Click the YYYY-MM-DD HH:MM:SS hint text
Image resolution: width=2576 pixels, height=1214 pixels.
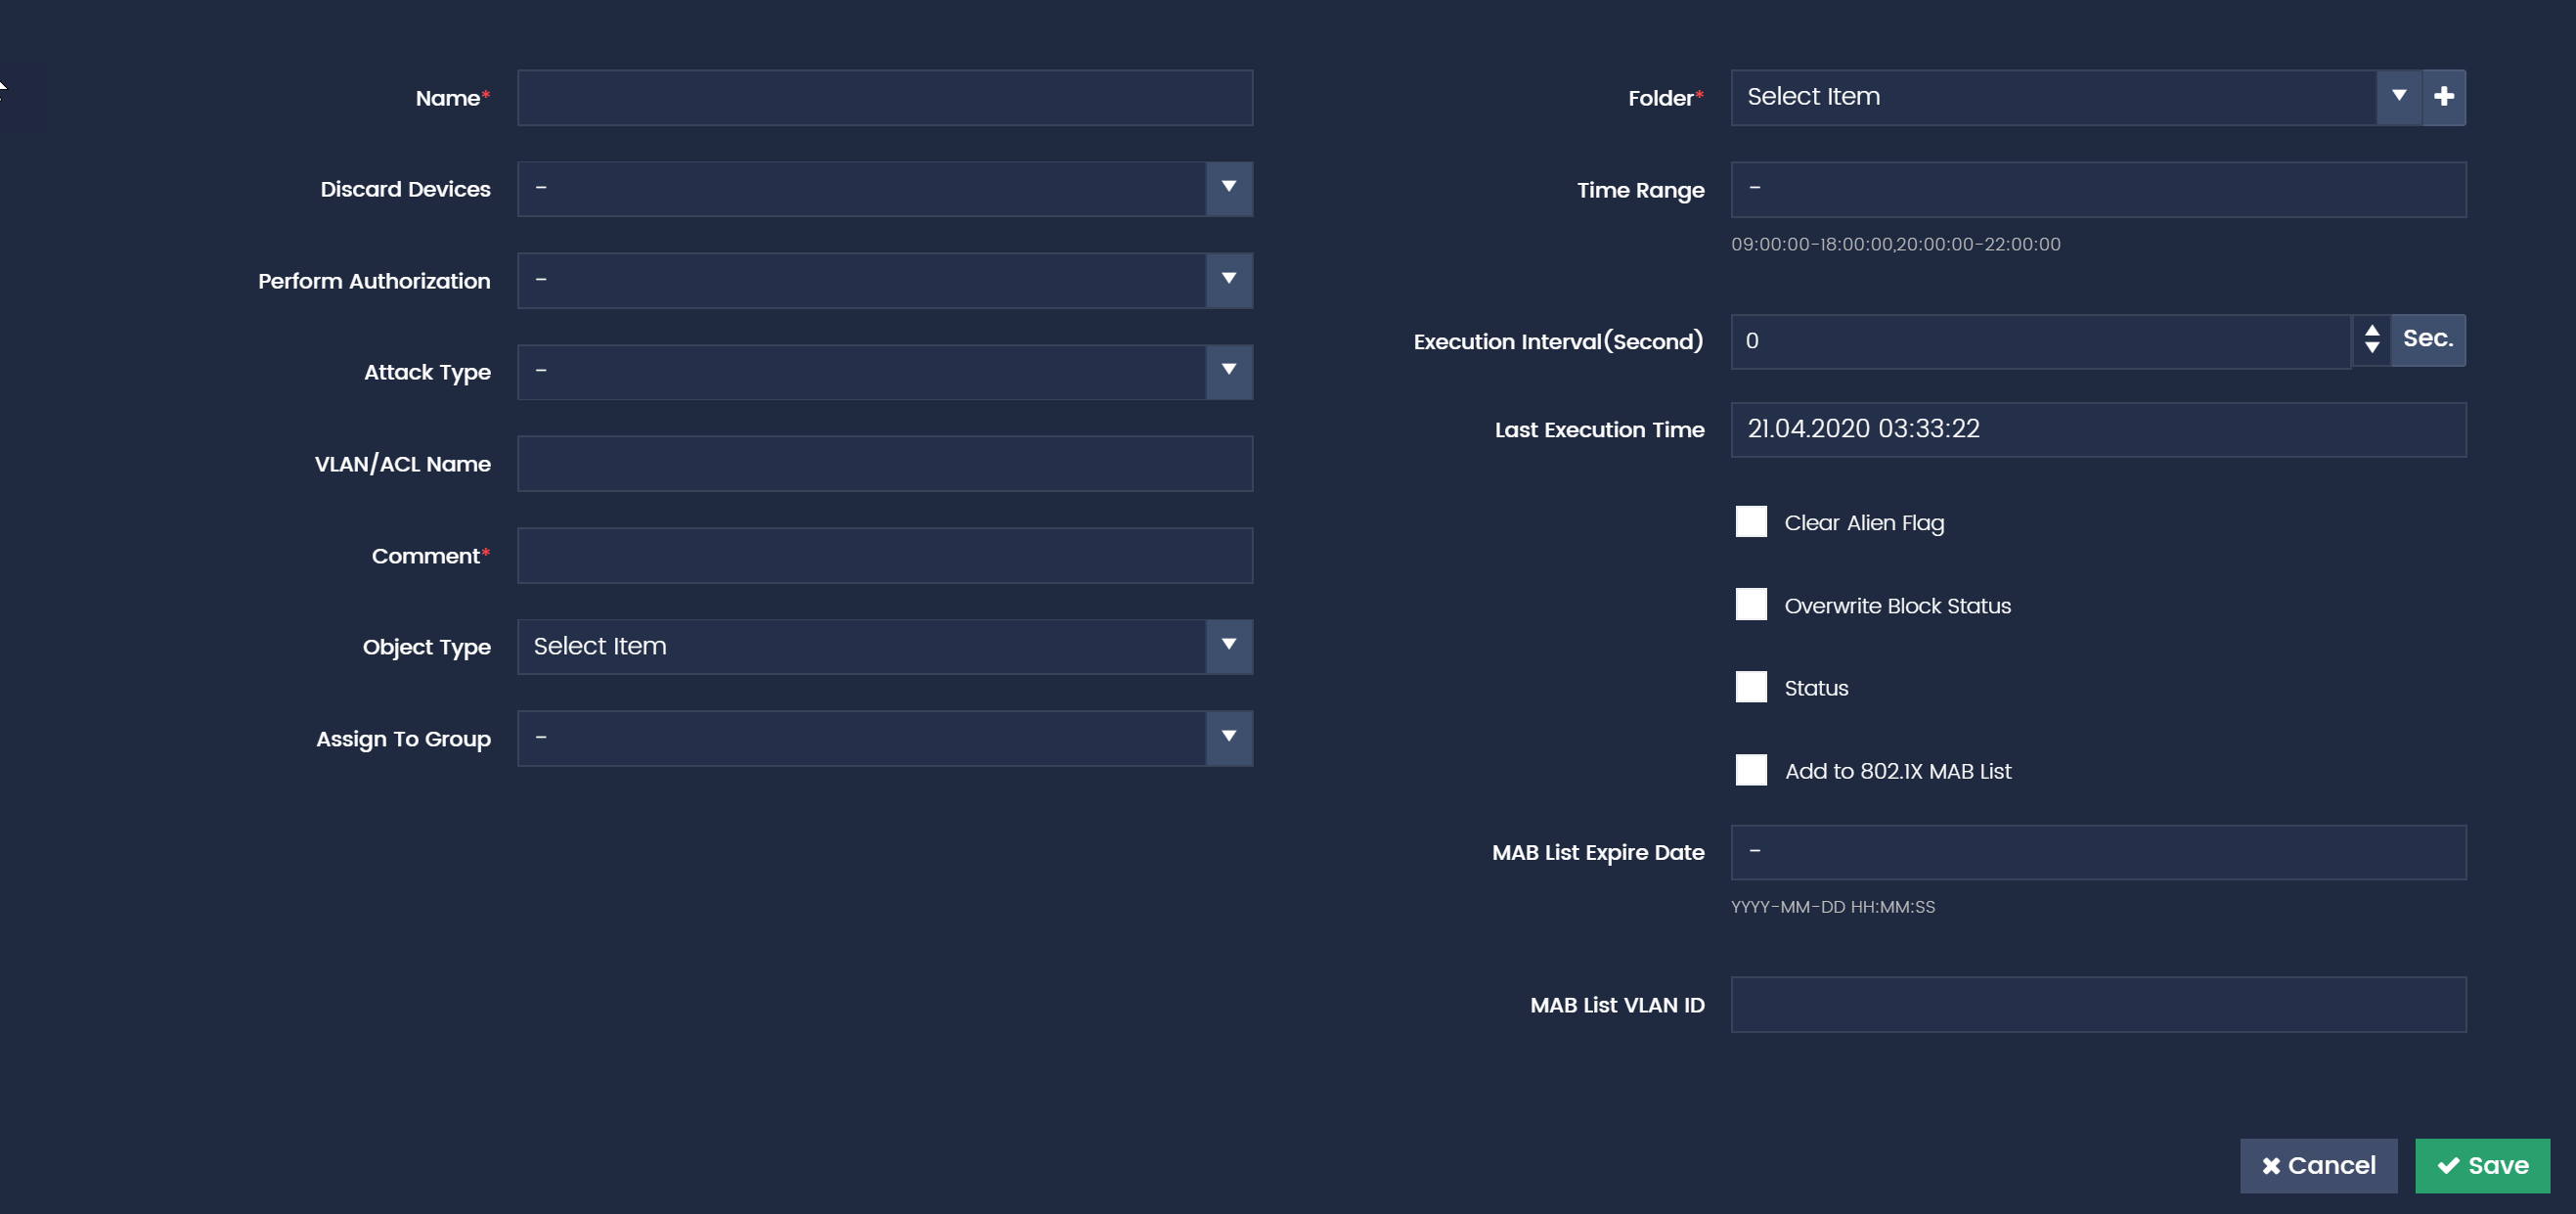[1832, 907]
